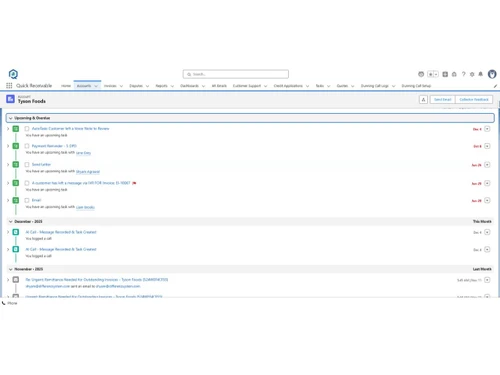Viewport: 500px width, 375px height.
Task: Click the green task icon for AutoTask row
Action: 16,129
